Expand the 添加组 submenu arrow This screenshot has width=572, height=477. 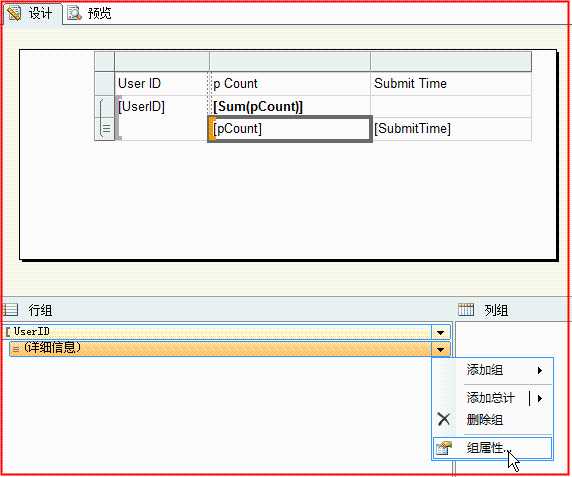(x=540, y=371)
